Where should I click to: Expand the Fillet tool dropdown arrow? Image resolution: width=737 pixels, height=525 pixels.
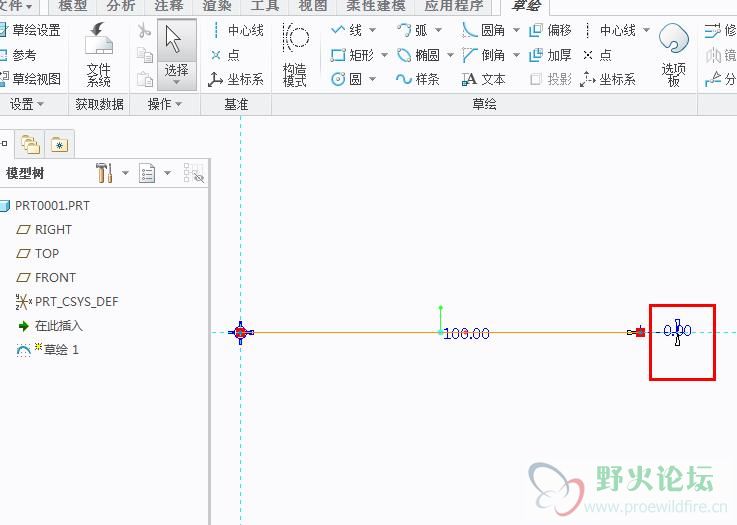coord(516,31)
